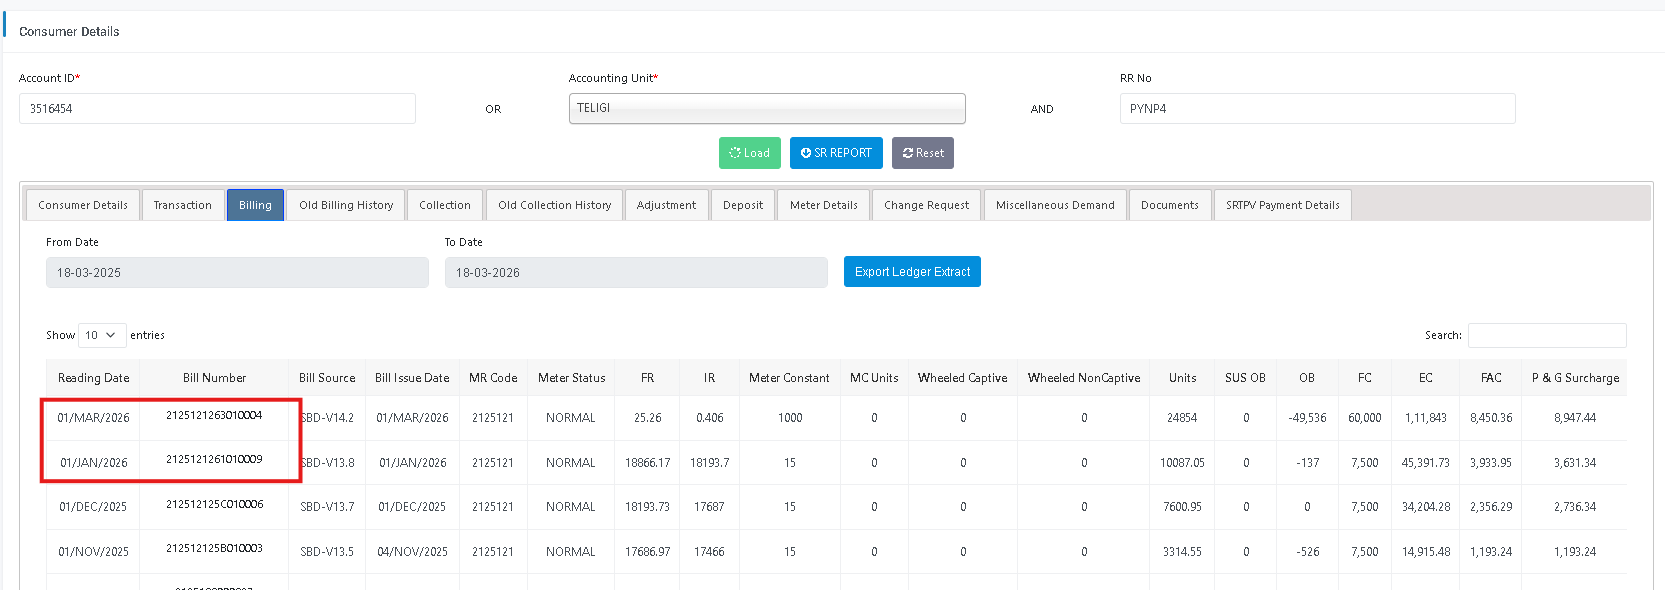Click the Account ID input field
The width and height of the screenshot is (1665, 590).
[x=217, y=109]
